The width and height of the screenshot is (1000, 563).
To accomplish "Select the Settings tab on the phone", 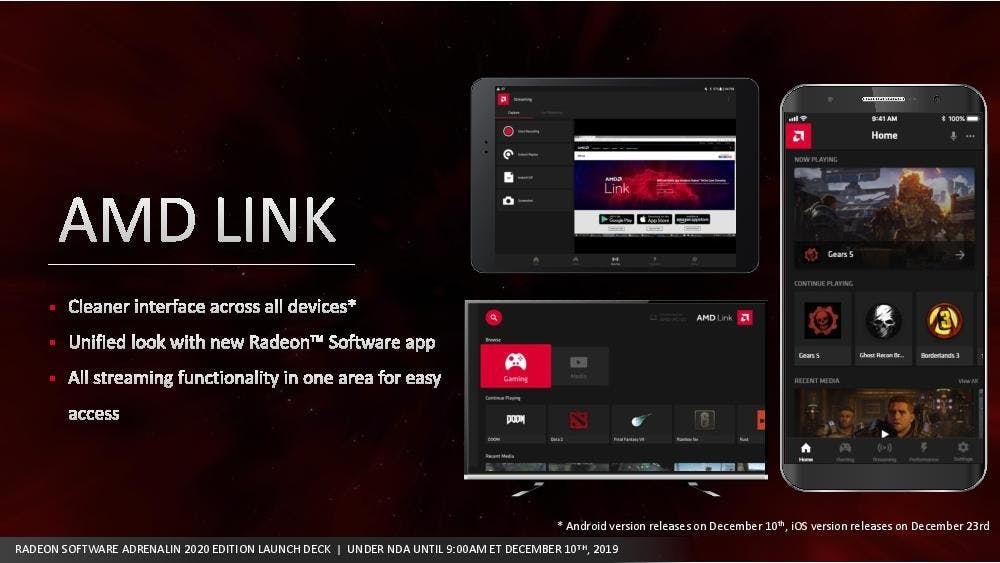I will click(x=963, y=451).
